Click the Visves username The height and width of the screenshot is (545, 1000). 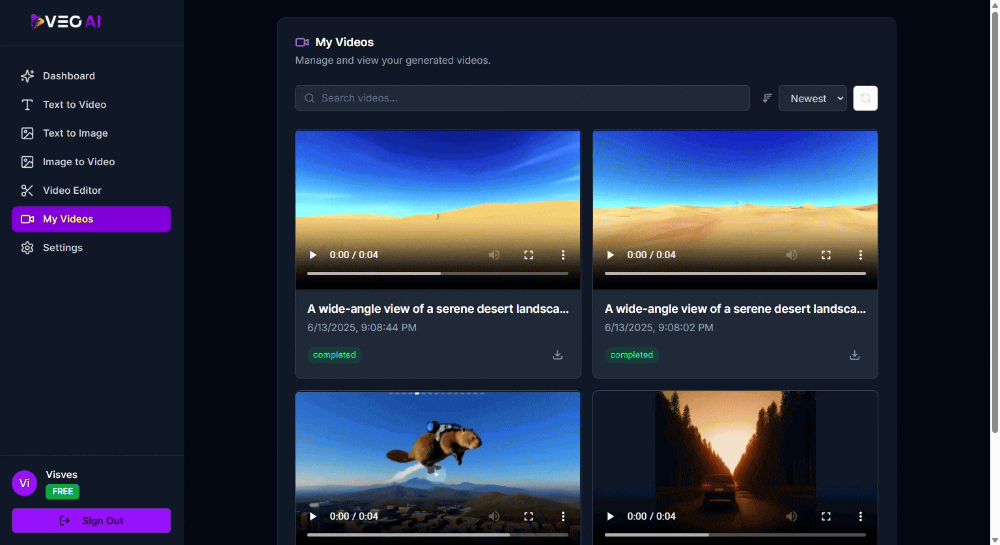[61, 475]
